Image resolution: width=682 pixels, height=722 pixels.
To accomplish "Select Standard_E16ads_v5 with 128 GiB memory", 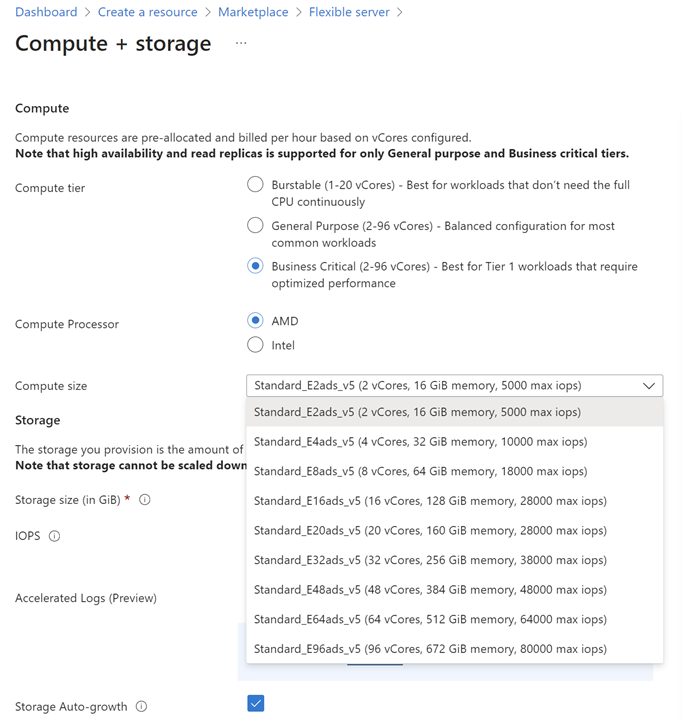I will pyautogui.click(x=430, y=501).
